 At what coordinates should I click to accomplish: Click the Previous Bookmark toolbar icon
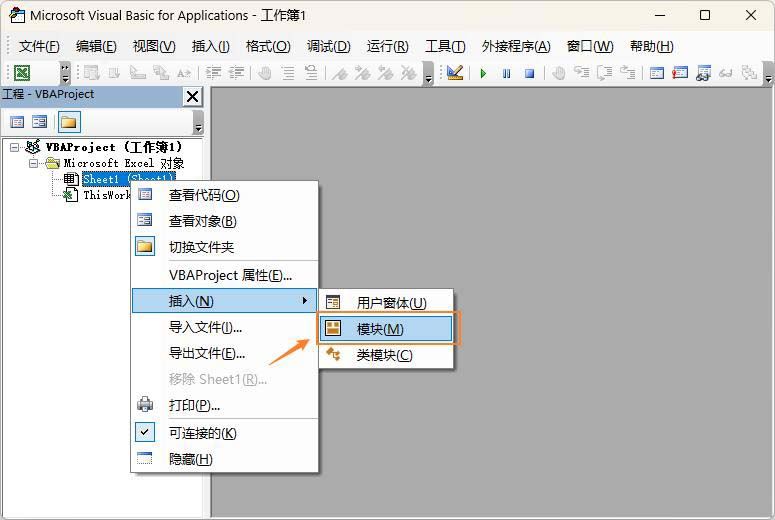(x=386, y=73)
